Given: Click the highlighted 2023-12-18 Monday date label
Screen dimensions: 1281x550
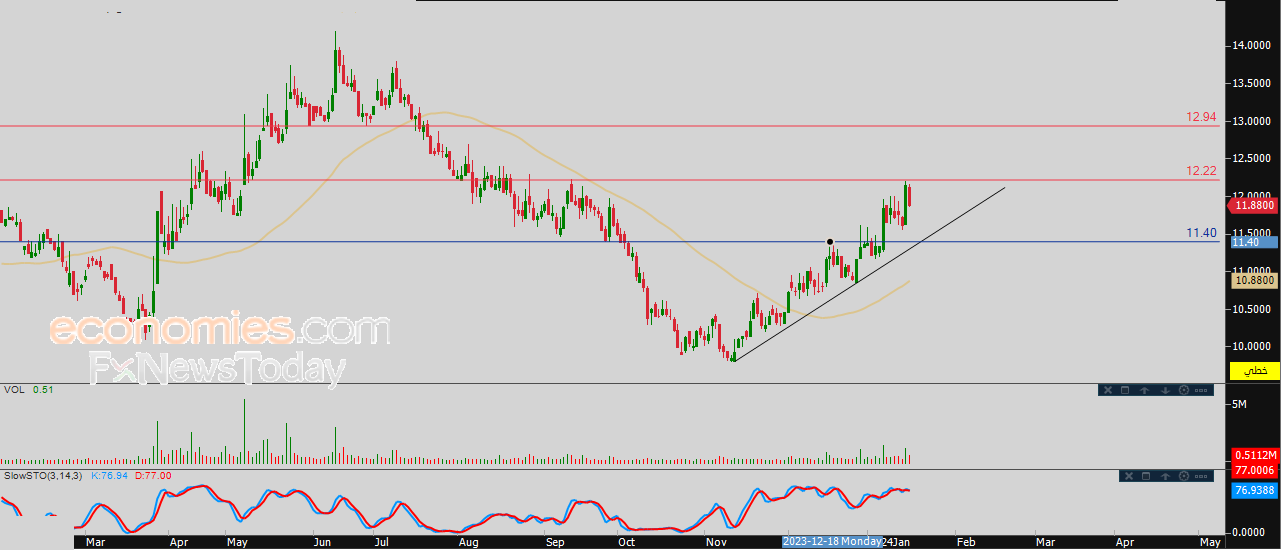Looking at the screenshot, I should [831, 541].
